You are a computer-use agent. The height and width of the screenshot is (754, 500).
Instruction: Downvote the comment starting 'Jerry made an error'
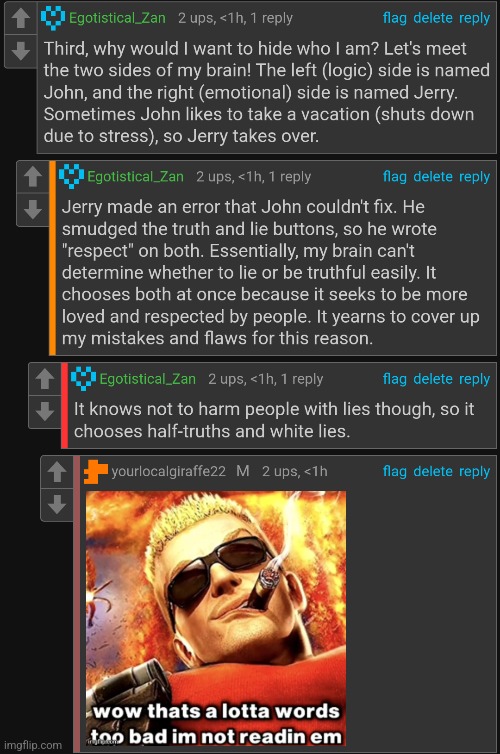(x=33, y=210)
